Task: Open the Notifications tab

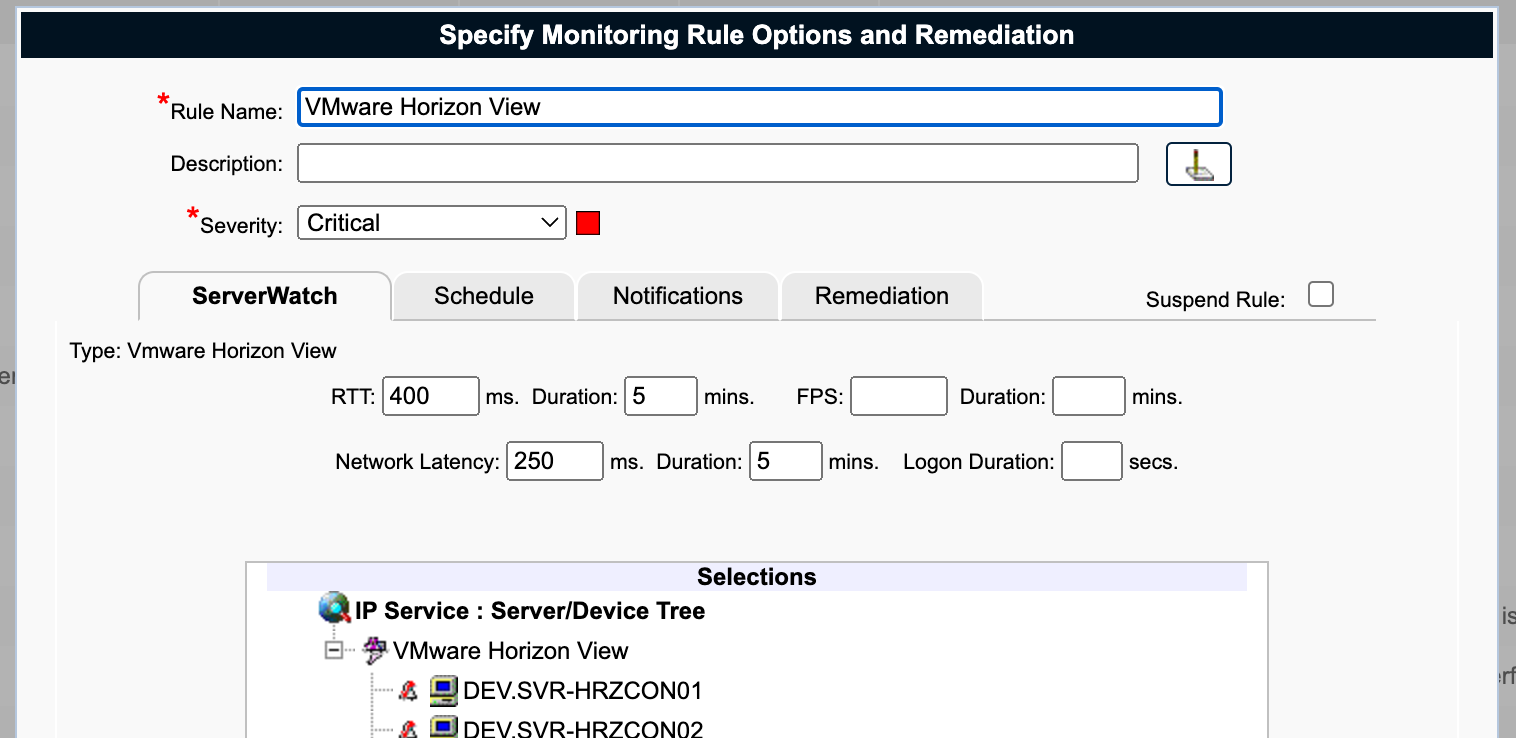Action: (x=678, y=296)
